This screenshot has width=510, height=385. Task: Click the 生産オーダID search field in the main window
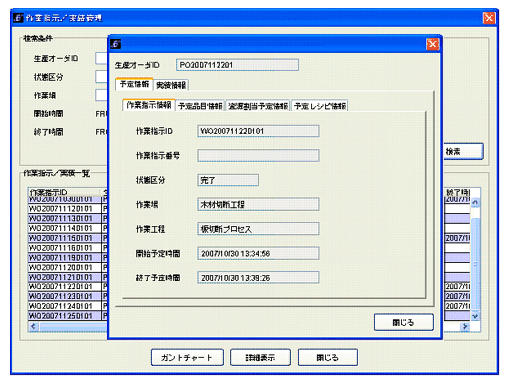101,58
